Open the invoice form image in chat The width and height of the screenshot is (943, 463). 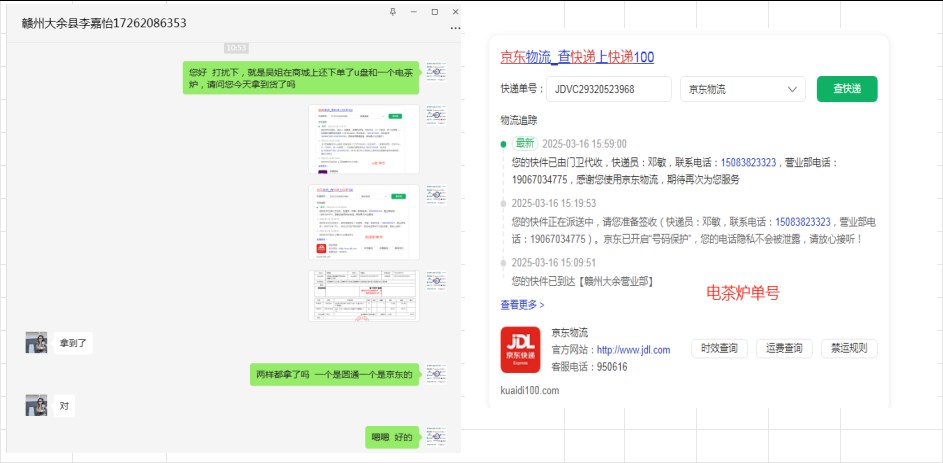coord(364,295)
